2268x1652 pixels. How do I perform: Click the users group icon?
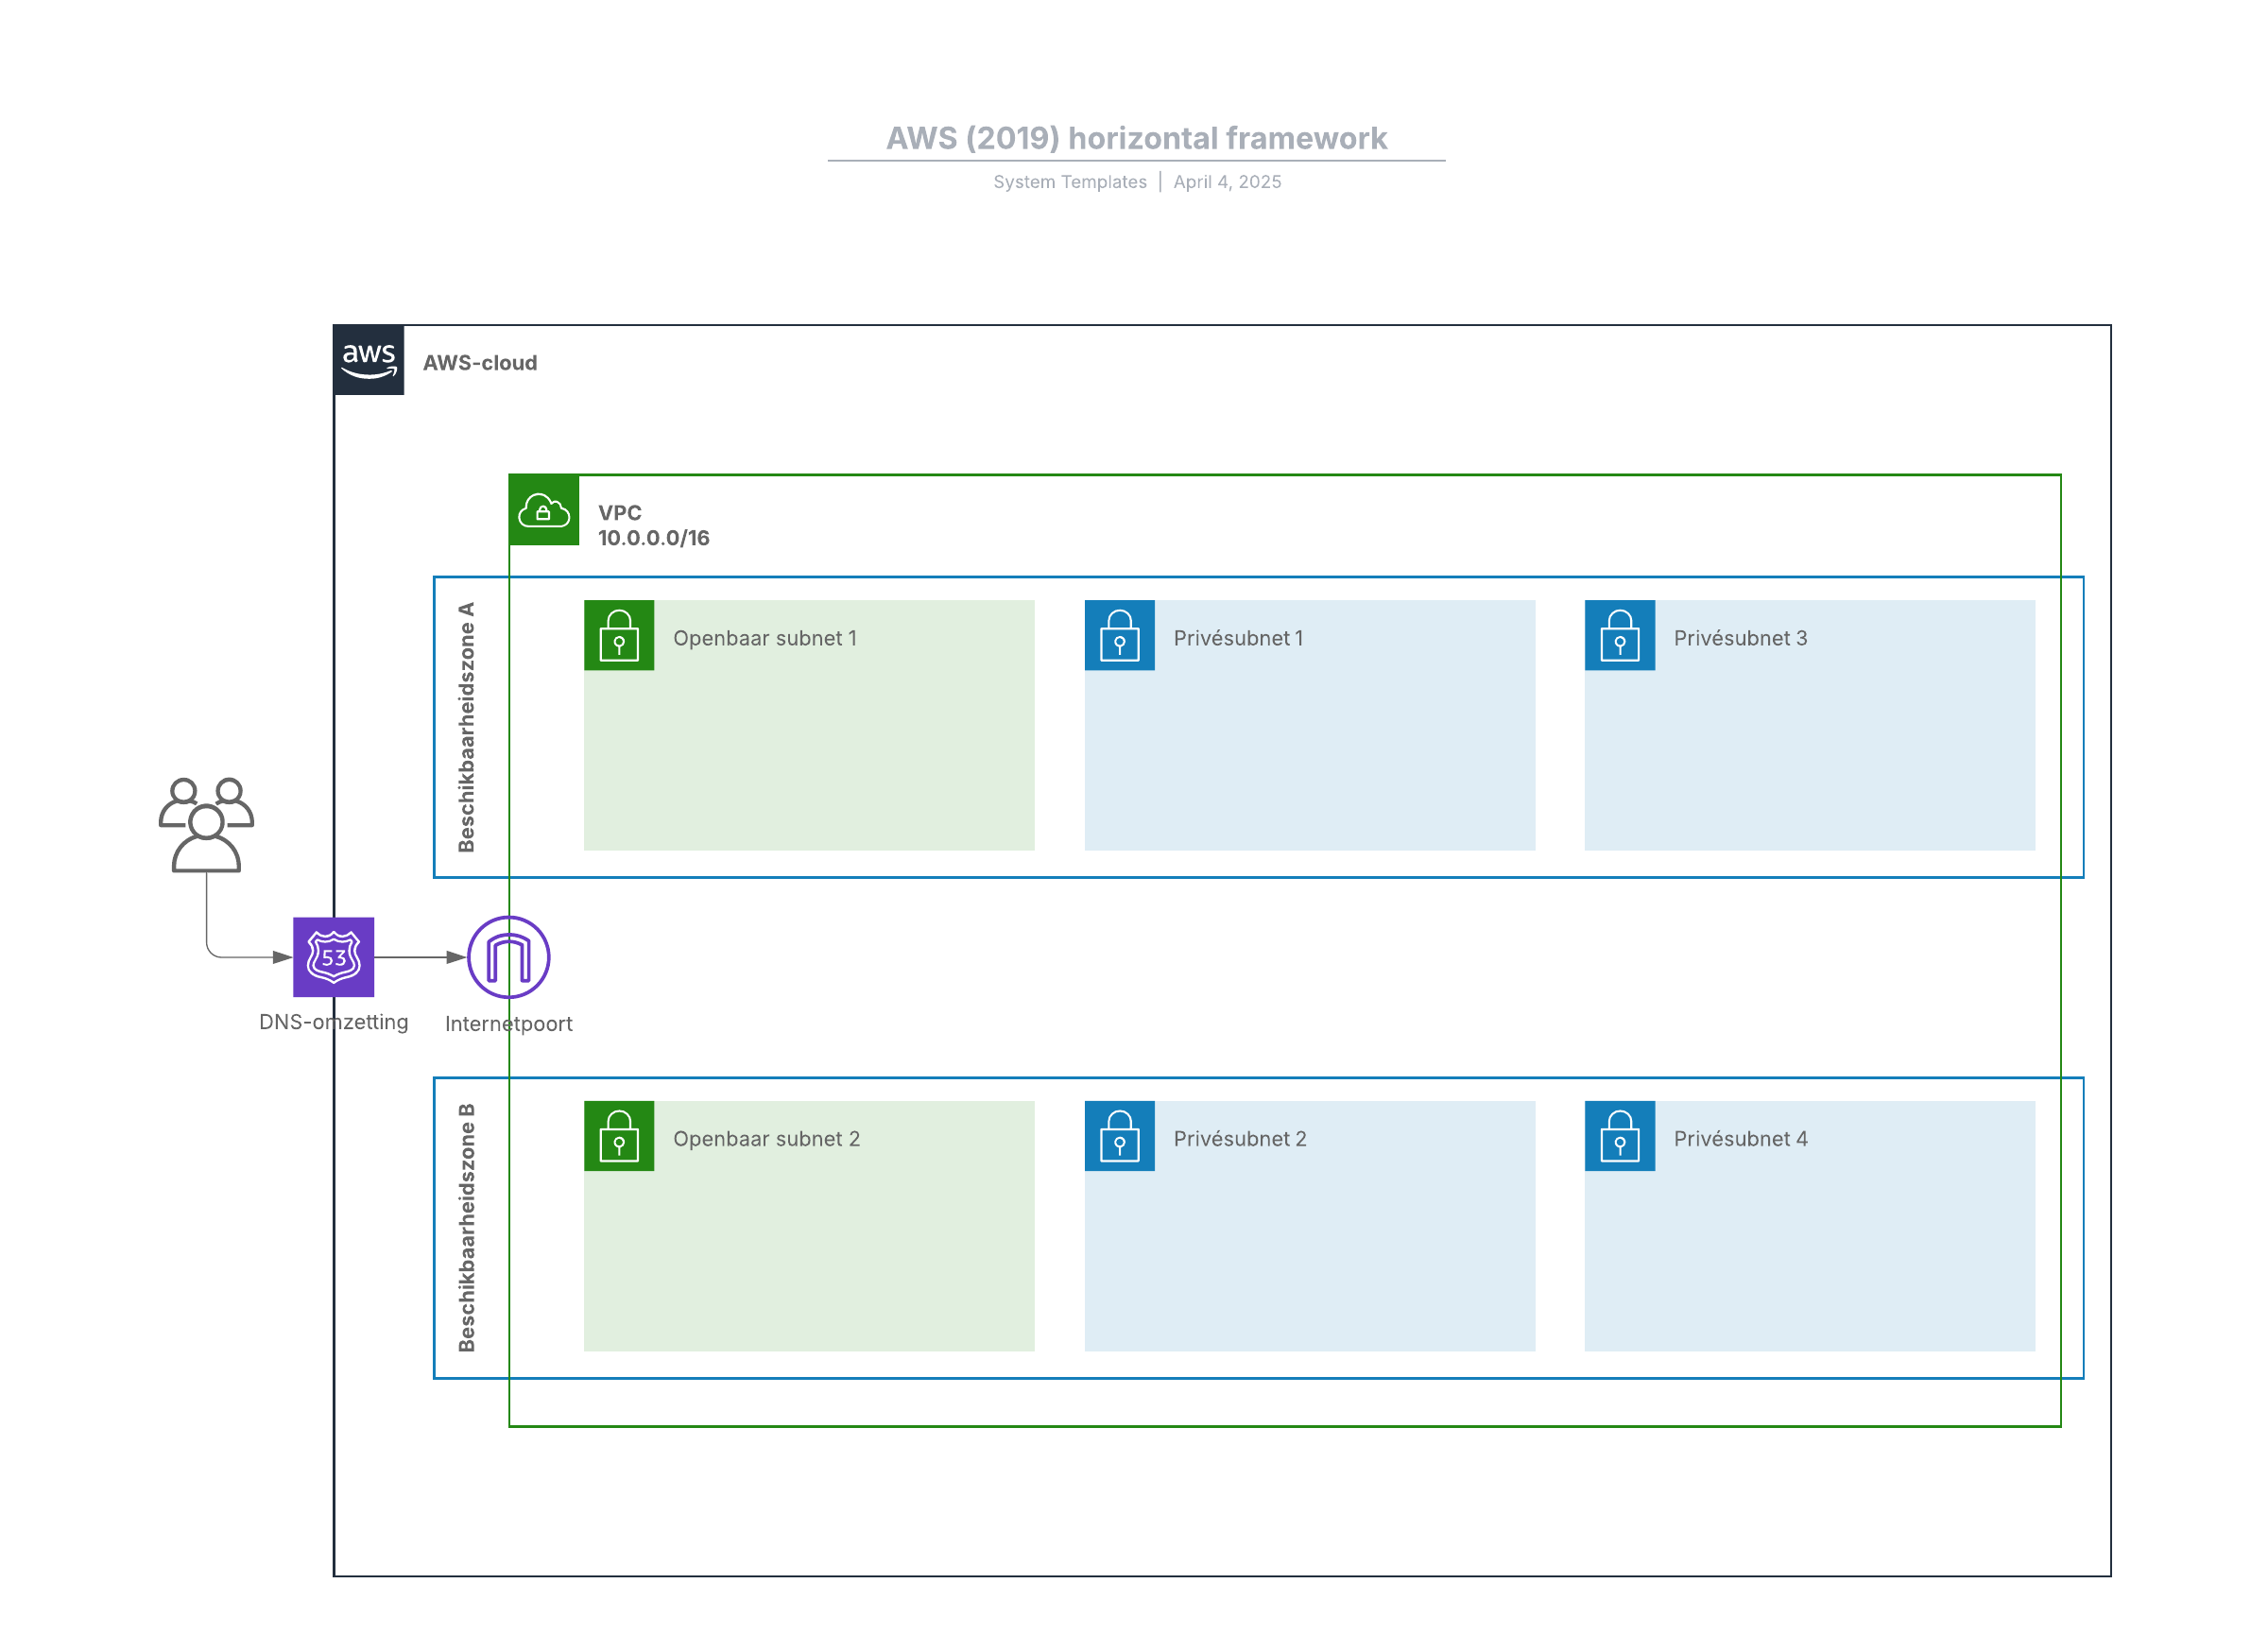click(206, 825)
